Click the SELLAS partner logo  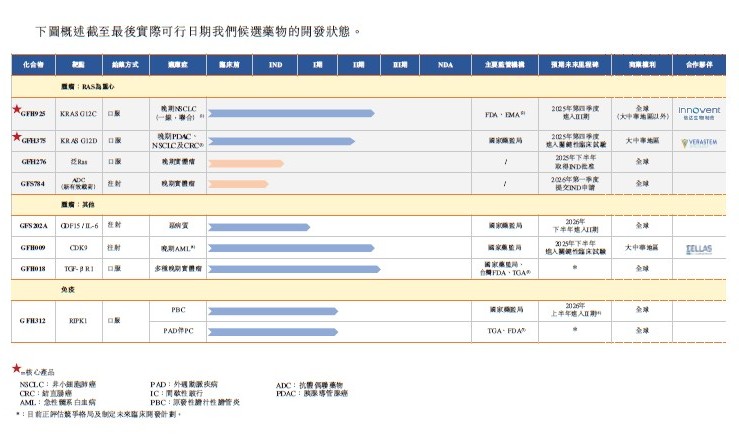(x=699, y=249)
